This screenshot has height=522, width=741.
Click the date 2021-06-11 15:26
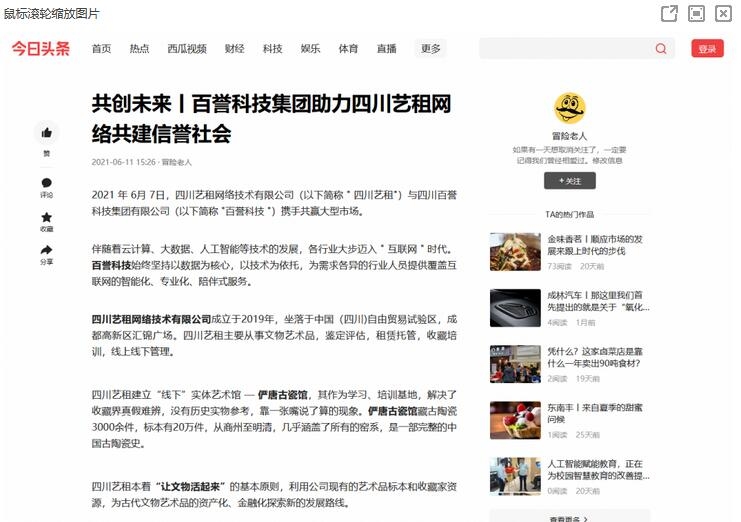click(x=123, y=162)
